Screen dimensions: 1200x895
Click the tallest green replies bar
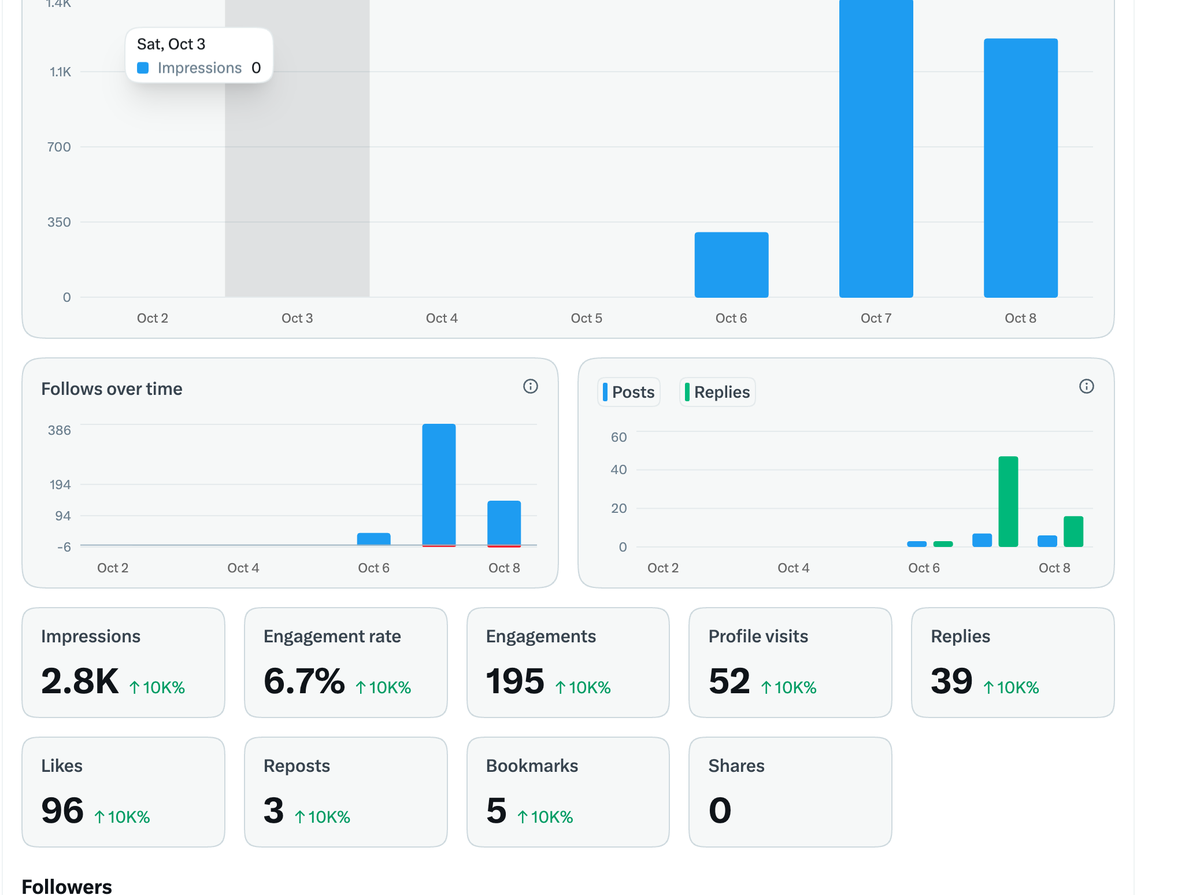click(1008, 502)
